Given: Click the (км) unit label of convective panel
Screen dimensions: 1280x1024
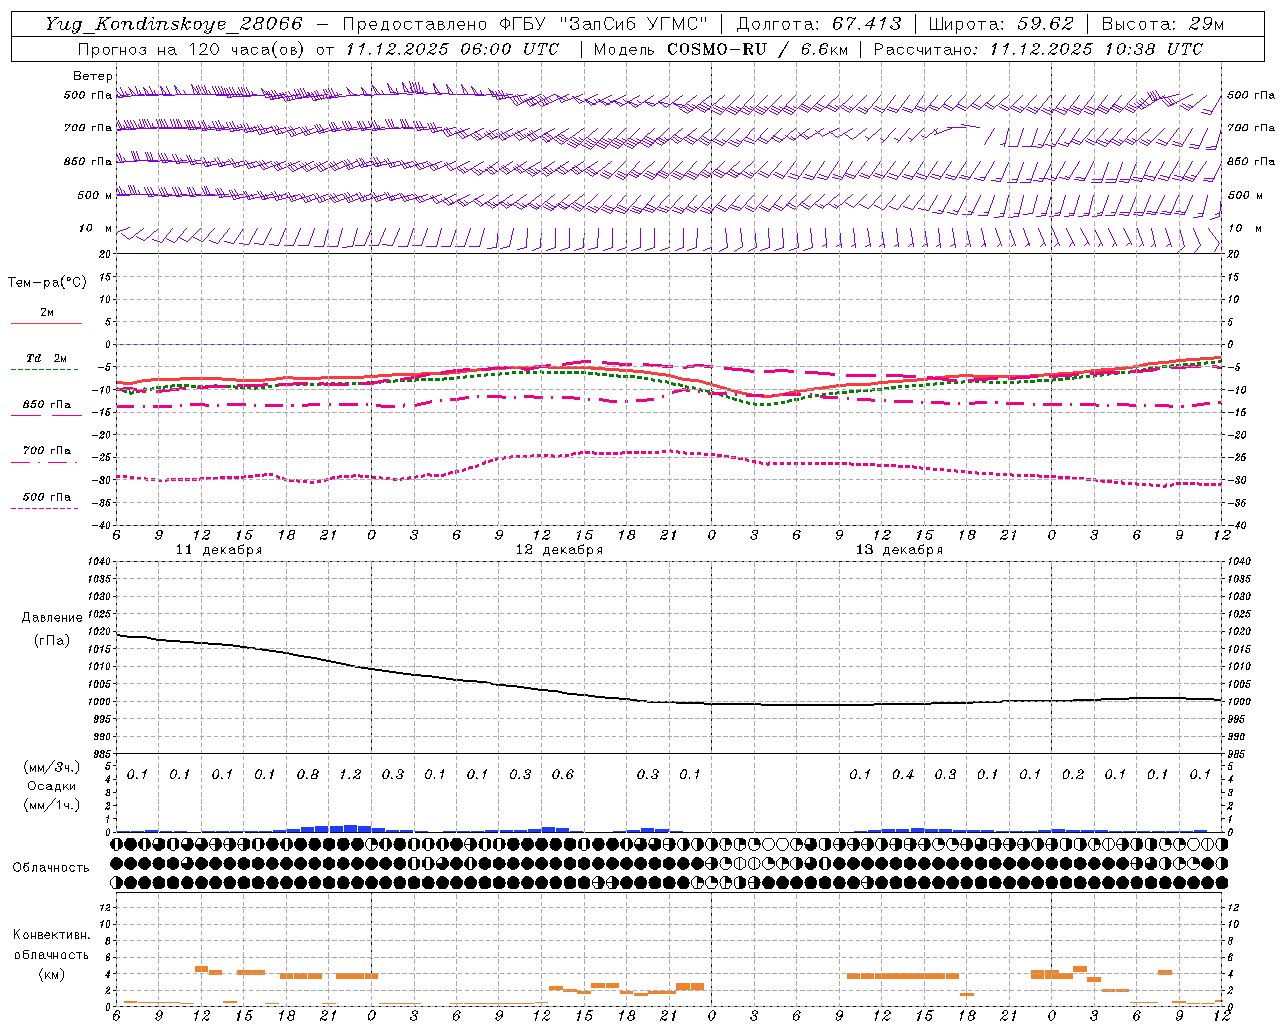Looking at the screenshot, I should pyautogui.click(x=52, y=974).
